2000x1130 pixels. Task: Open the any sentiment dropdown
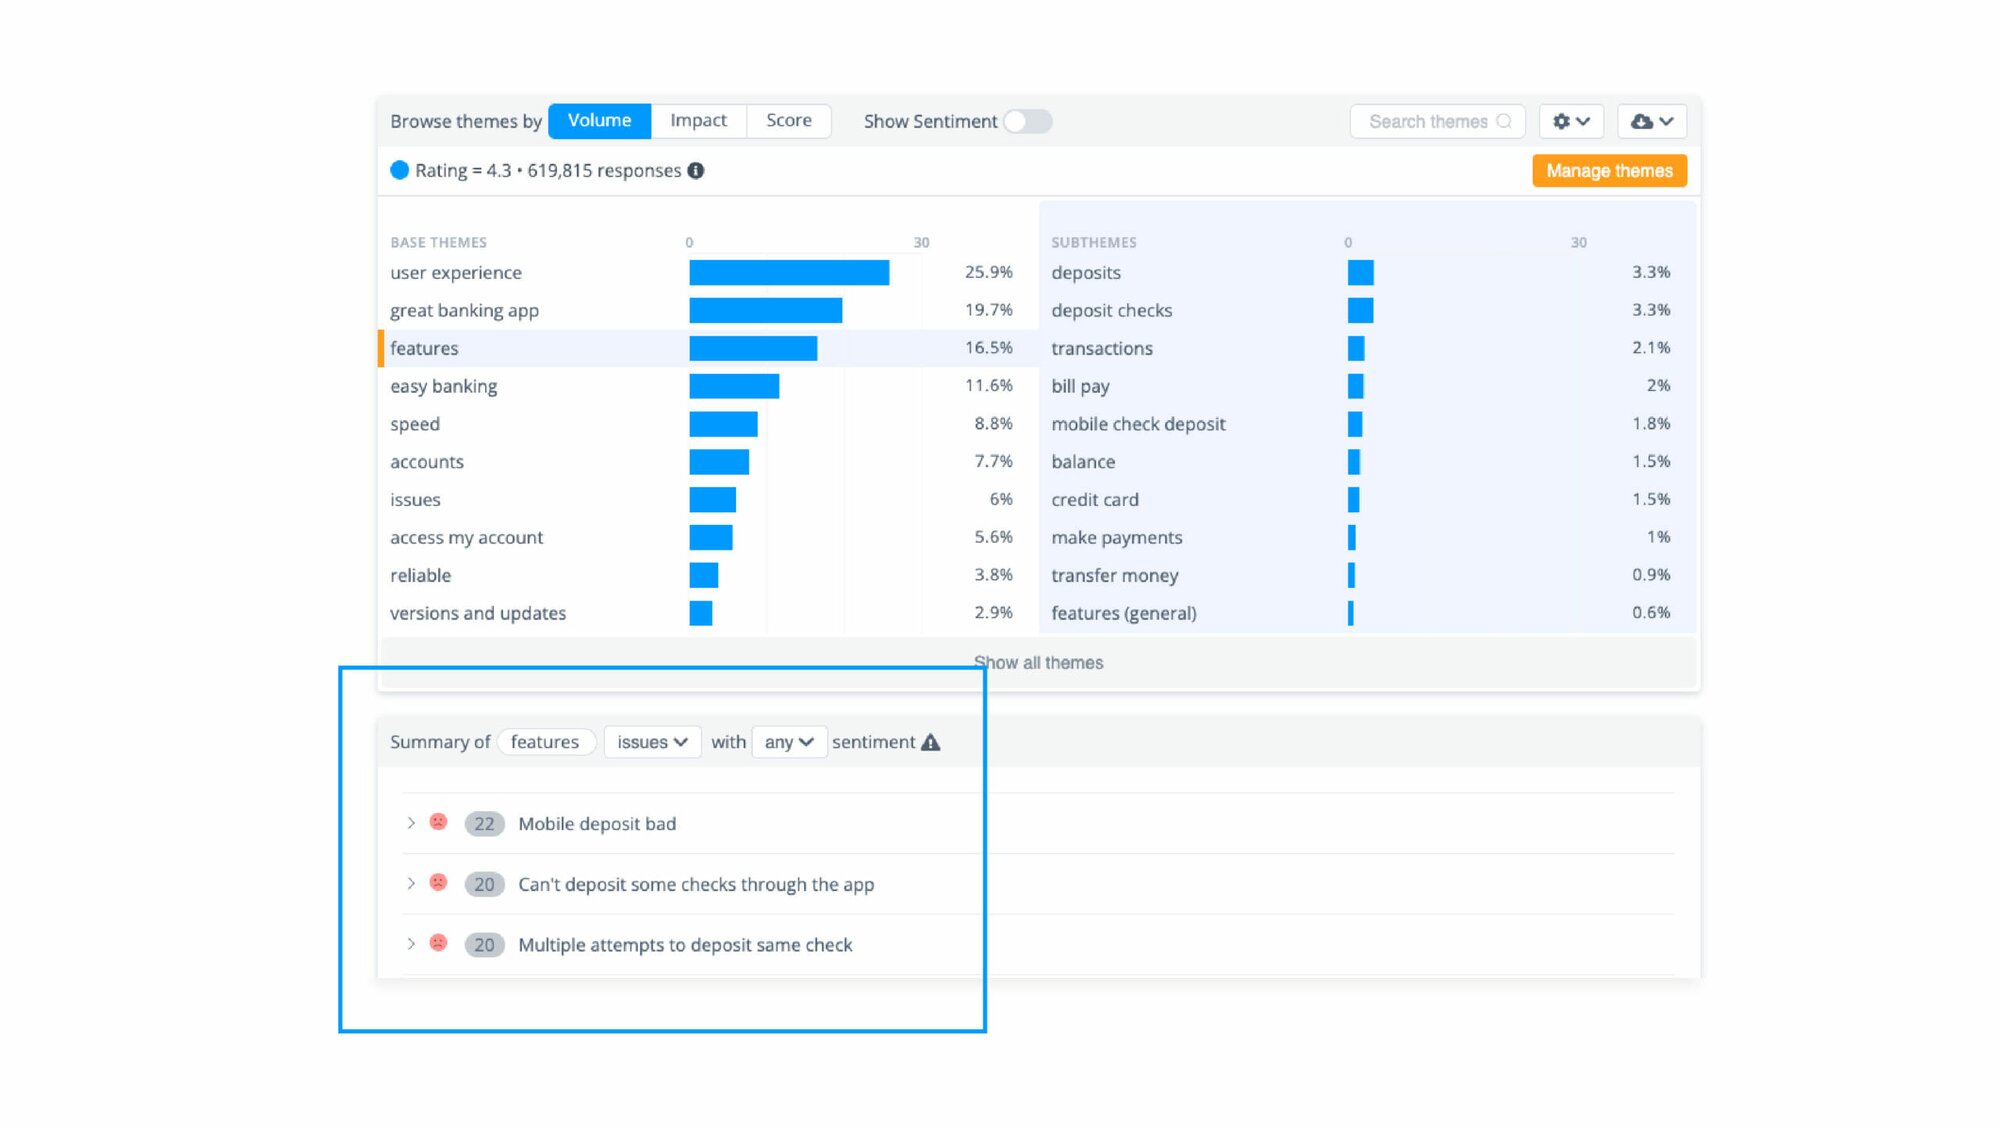point(789,742)
